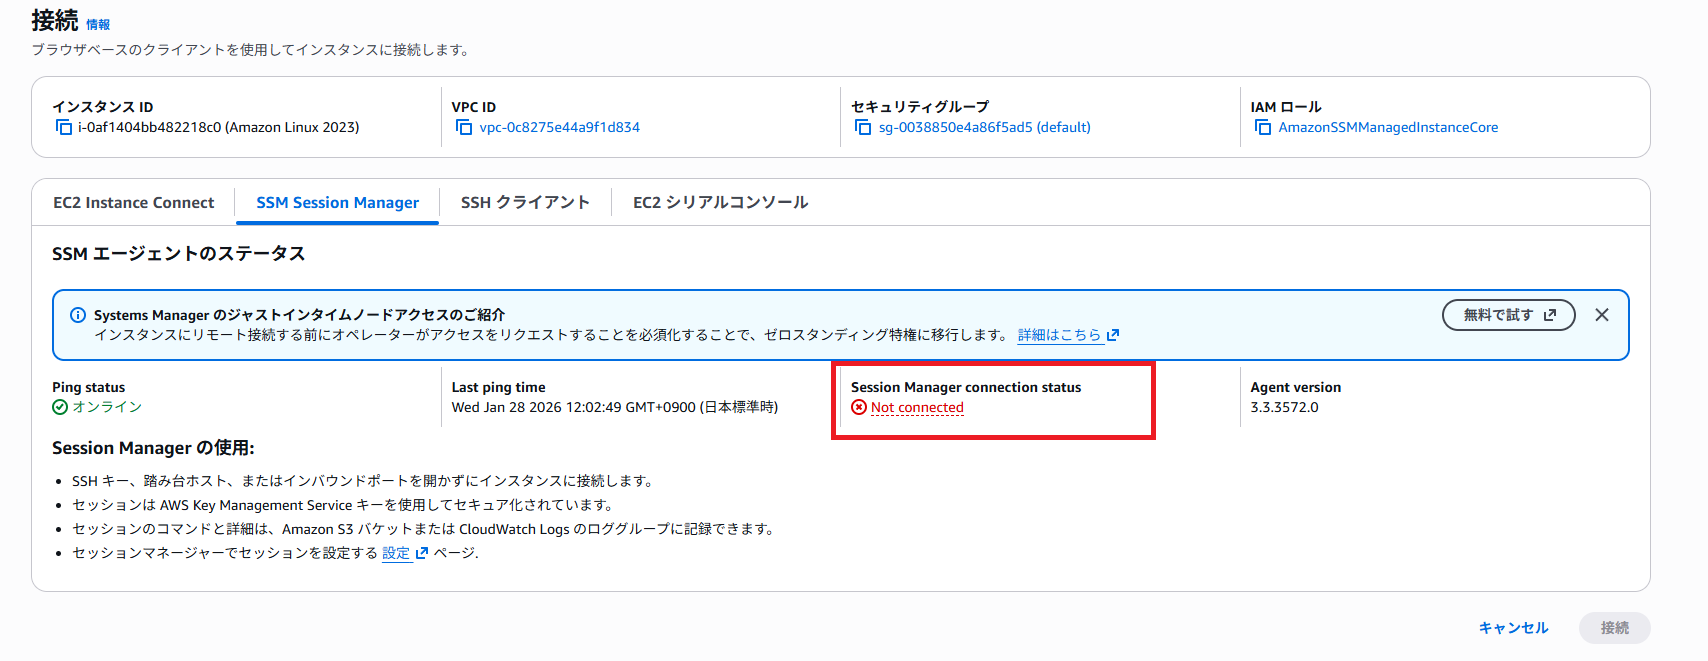Viewport: 1708px width, 661px height.
Task: Click the Last ping time label
Action: [x=498, y=387]
